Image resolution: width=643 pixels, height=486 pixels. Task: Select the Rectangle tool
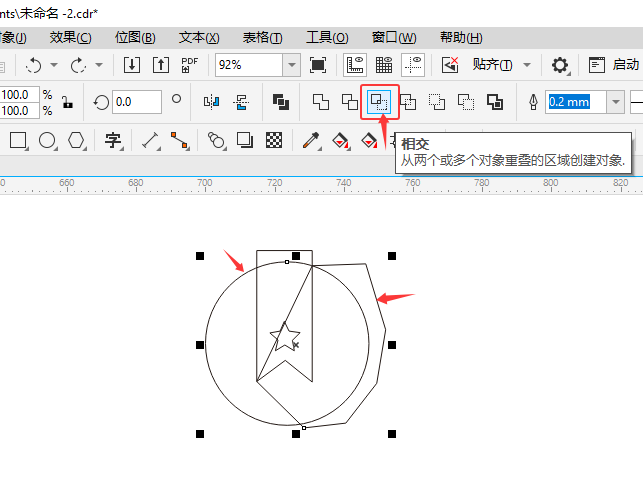pos(18,141)
